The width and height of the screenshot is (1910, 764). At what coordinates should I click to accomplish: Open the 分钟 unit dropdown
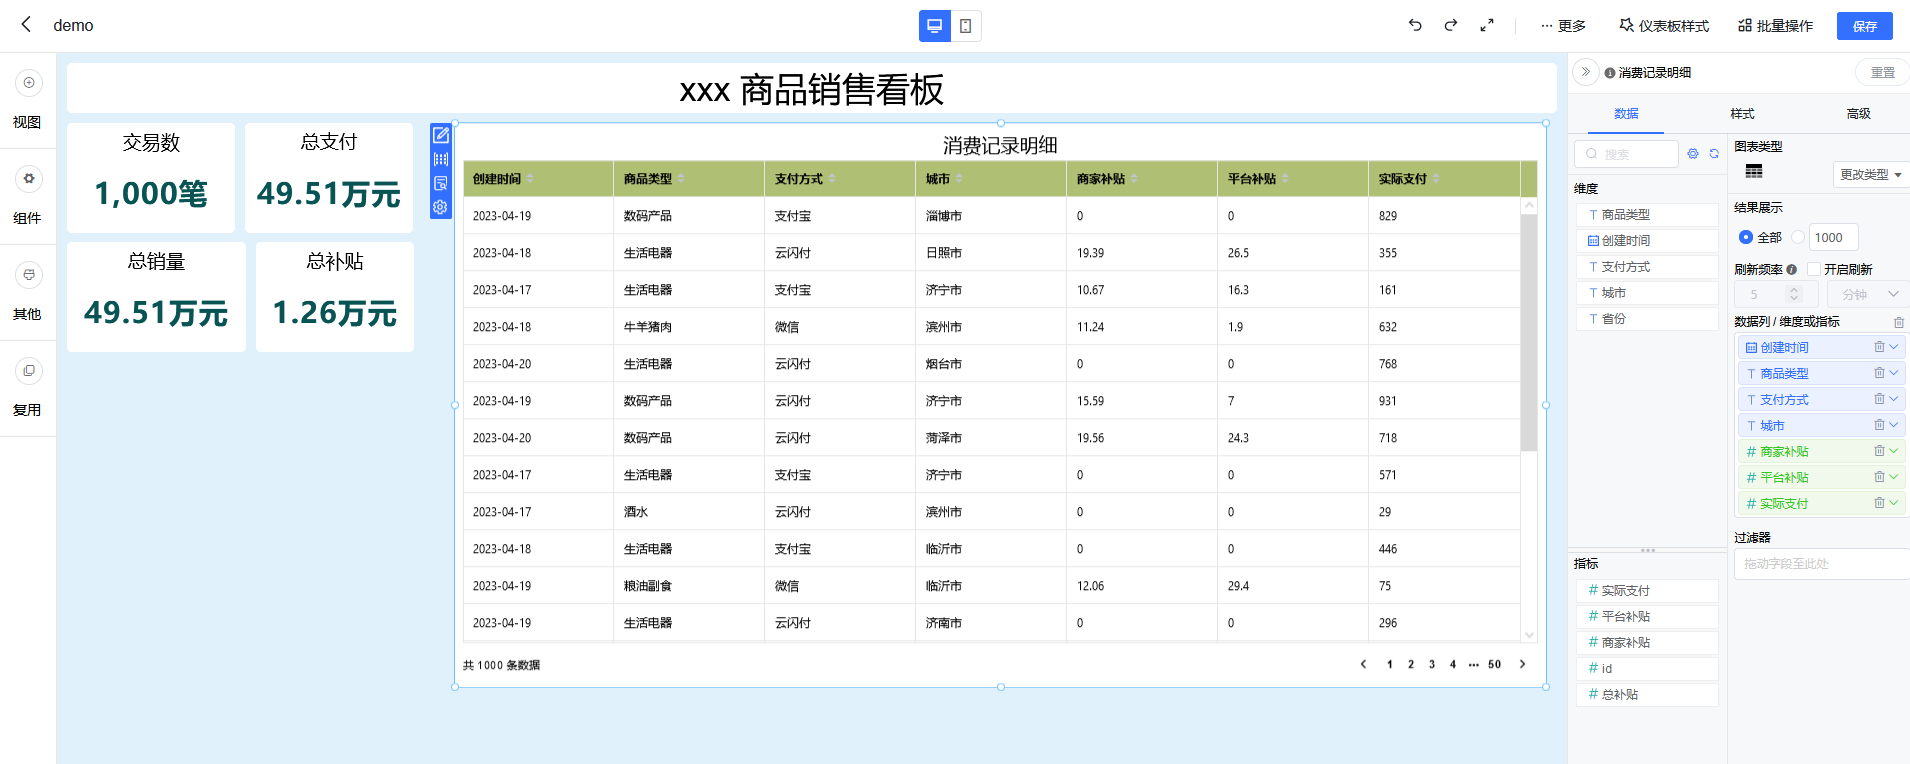pos(1868,294)
